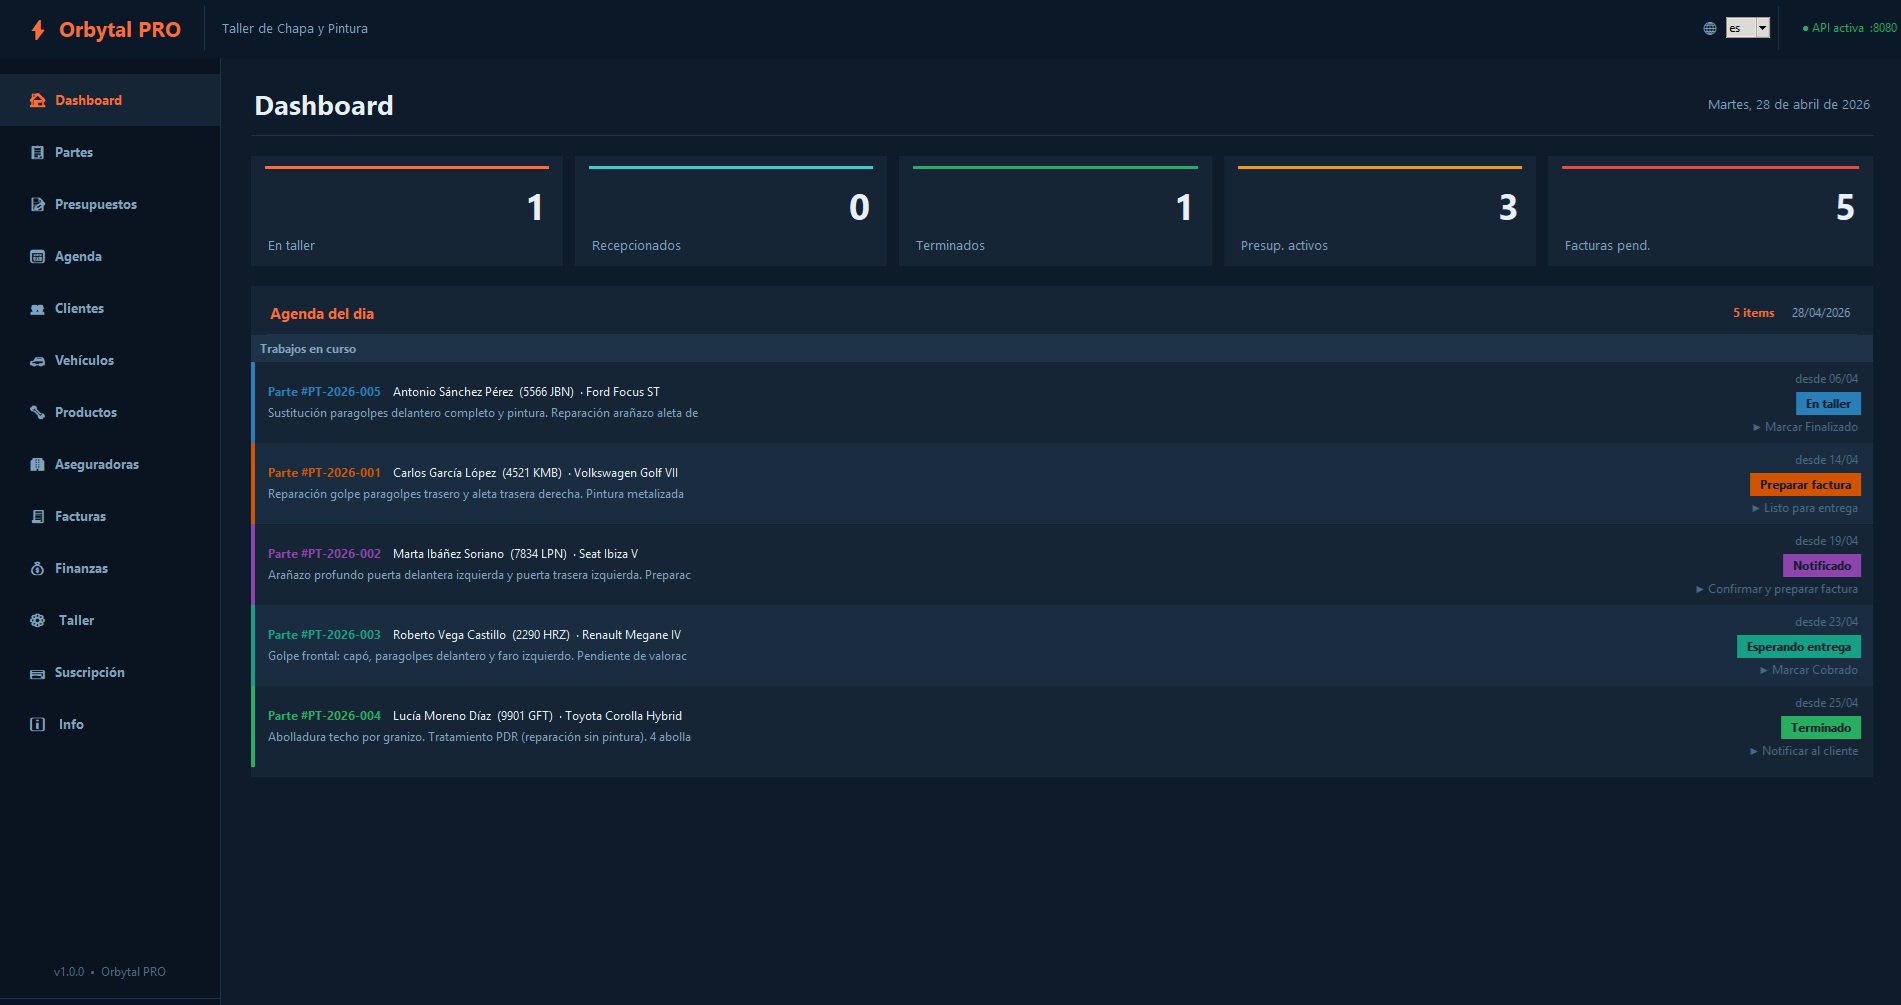Click 'Marcar Finalizado' on parte PT-2026-005

click(1806, 426)
